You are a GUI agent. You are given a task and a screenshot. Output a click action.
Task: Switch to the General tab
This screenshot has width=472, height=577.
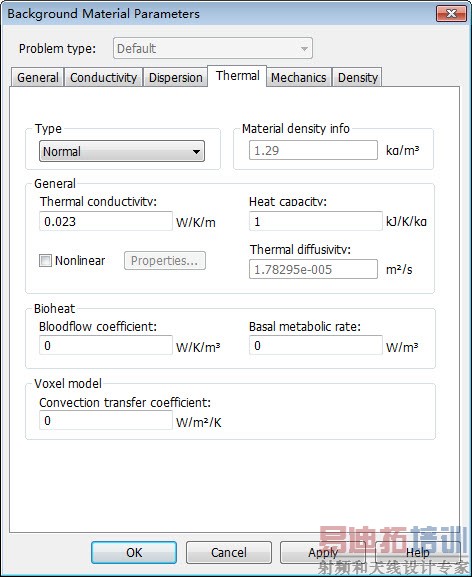point(38,77)
